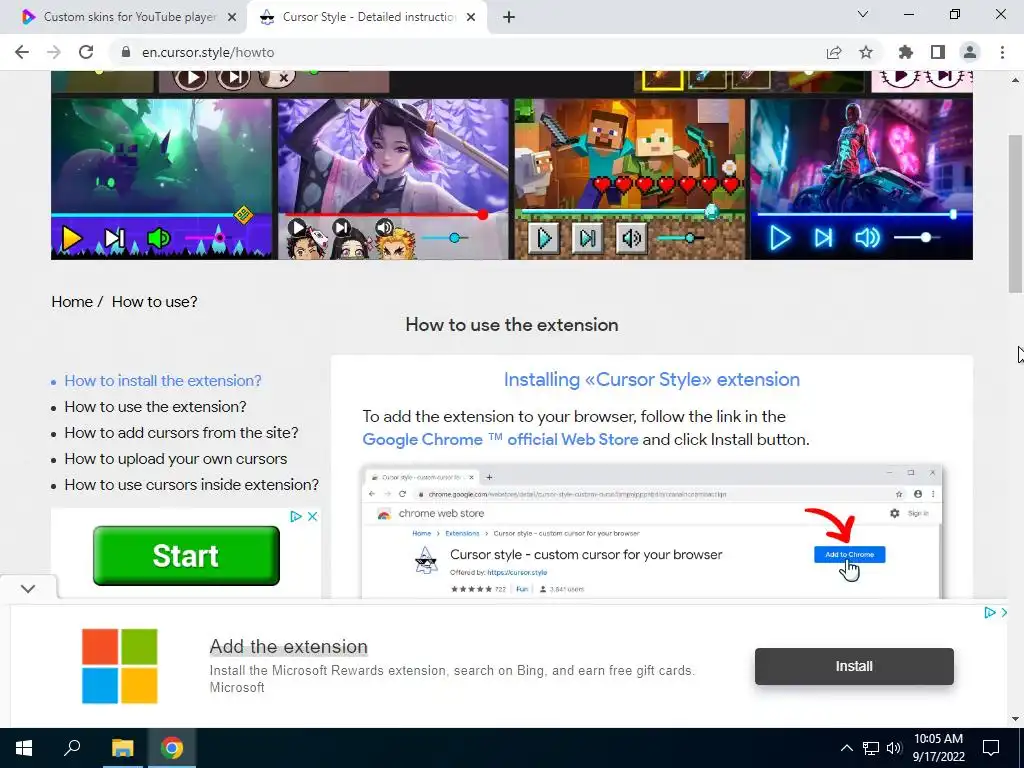
Task: Click the Minecraft player skin thumbnail
Action: tap(630, 179)
